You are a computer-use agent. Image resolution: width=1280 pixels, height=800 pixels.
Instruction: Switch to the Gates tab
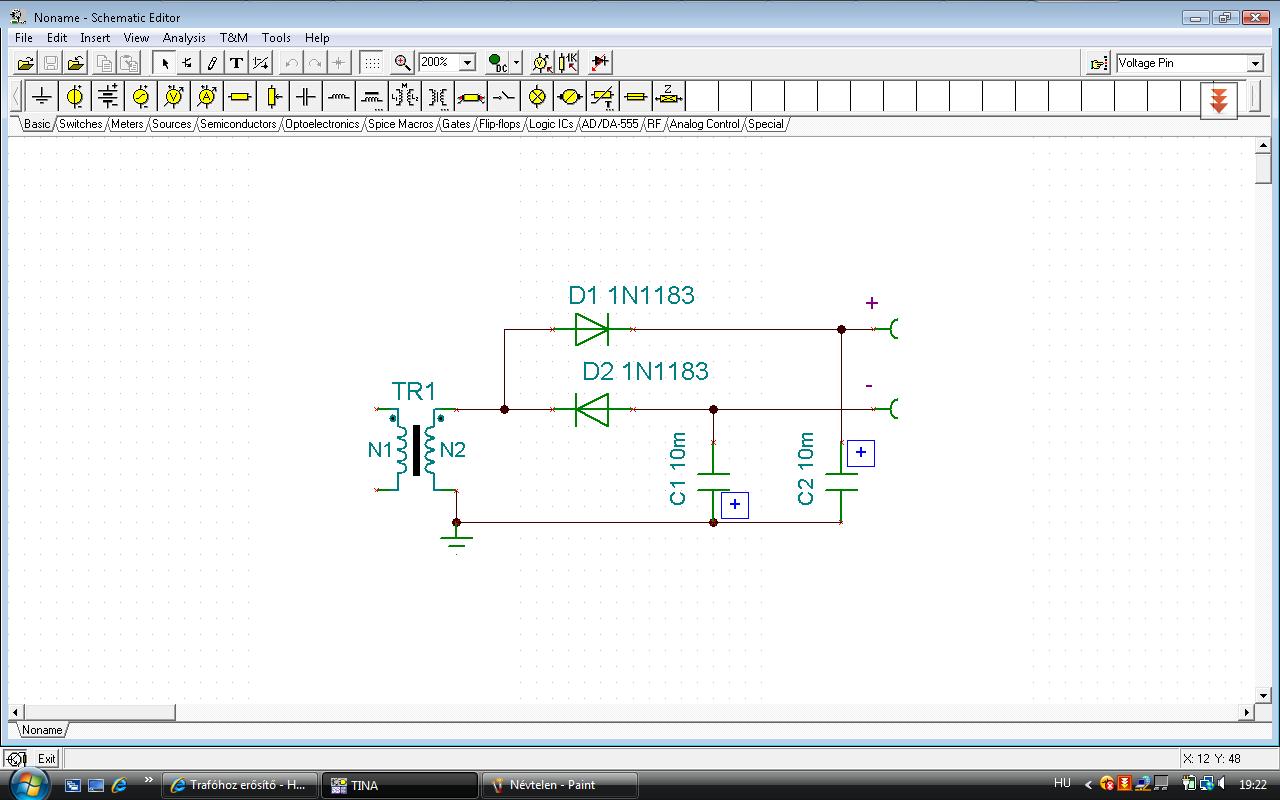456,124
